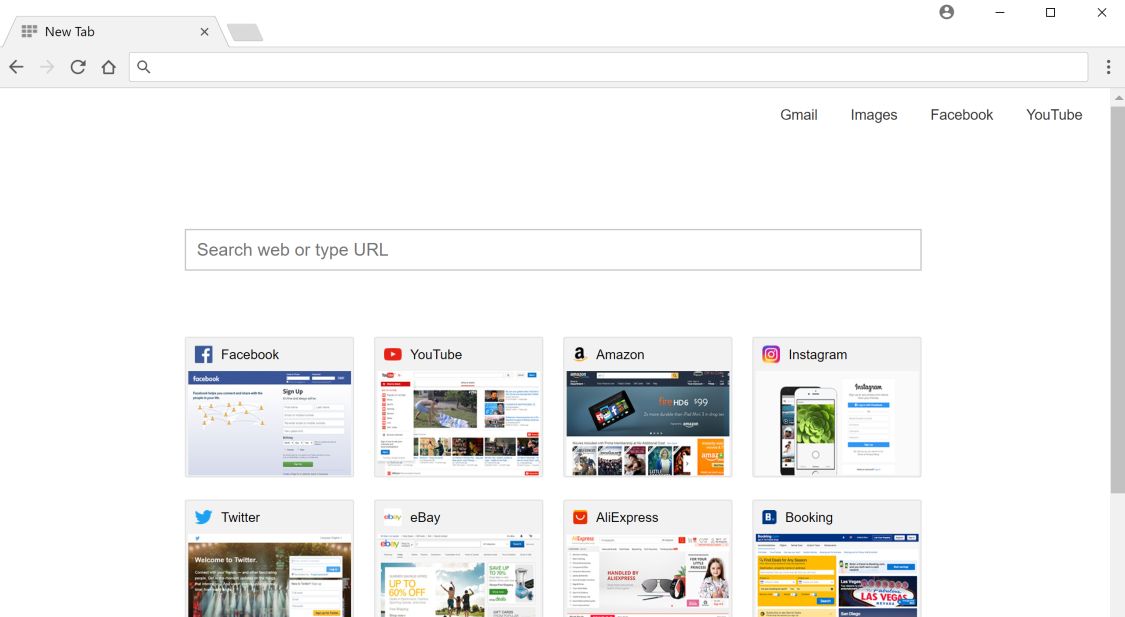Focus the Search web or type URL box
The image size is (1125, 617).
[x=553, y=250]
